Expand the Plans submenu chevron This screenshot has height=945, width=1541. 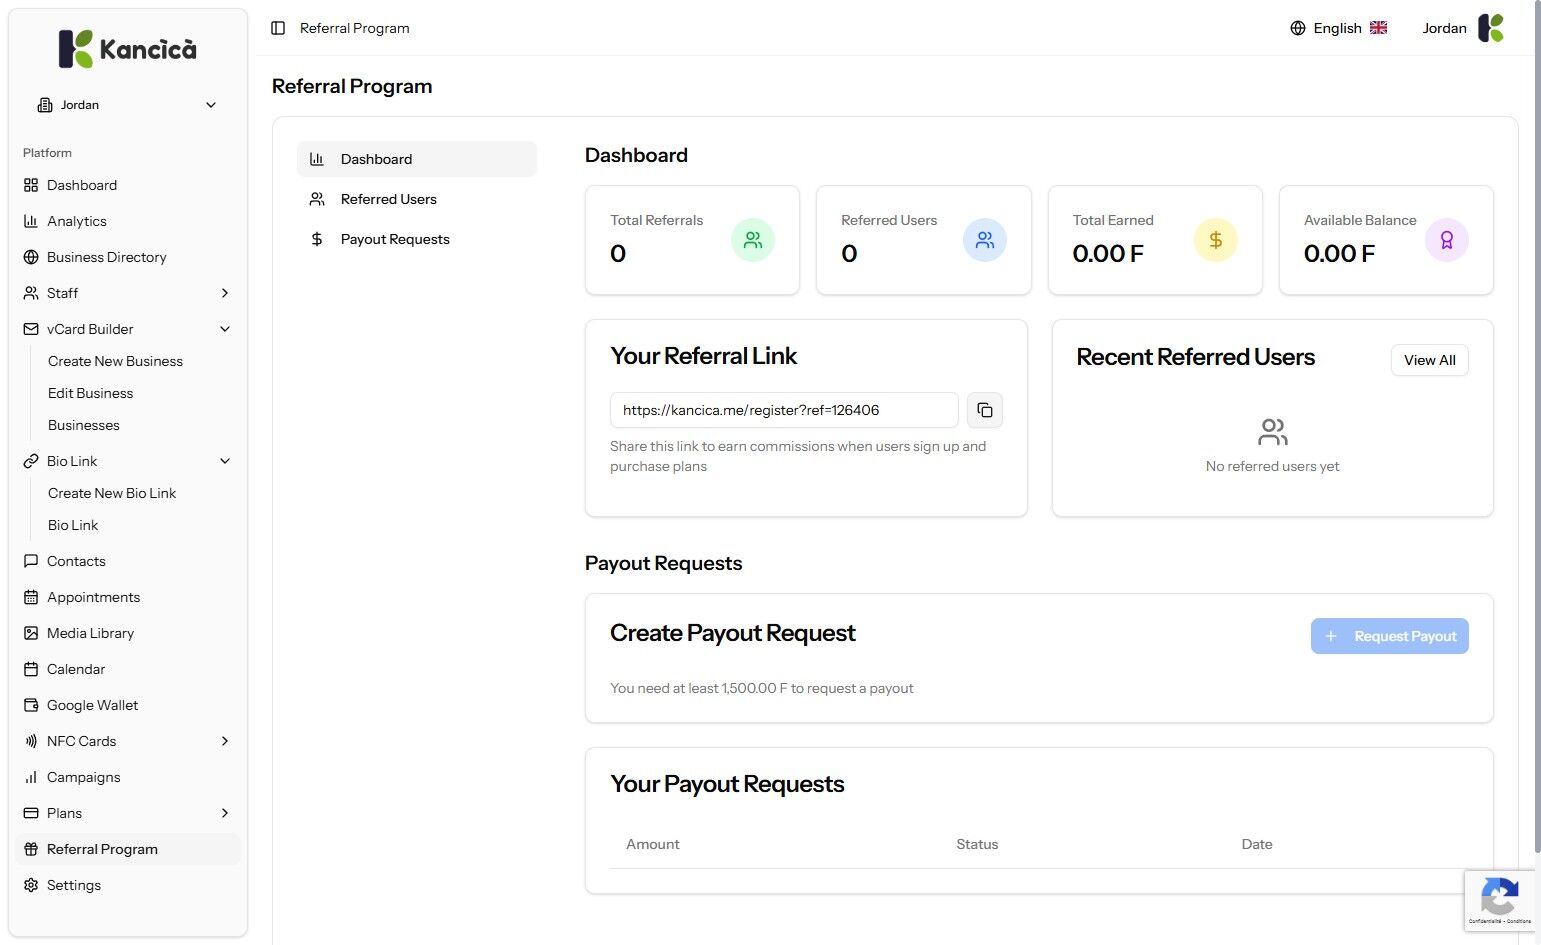[x=225, y=813]
